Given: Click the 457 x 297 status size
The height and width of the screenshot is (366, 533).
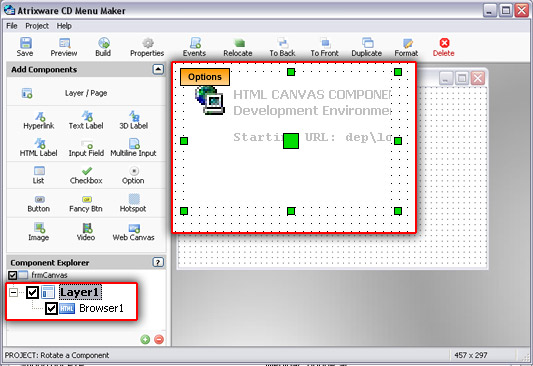Looking at the screenshot, I should point(471,355).
